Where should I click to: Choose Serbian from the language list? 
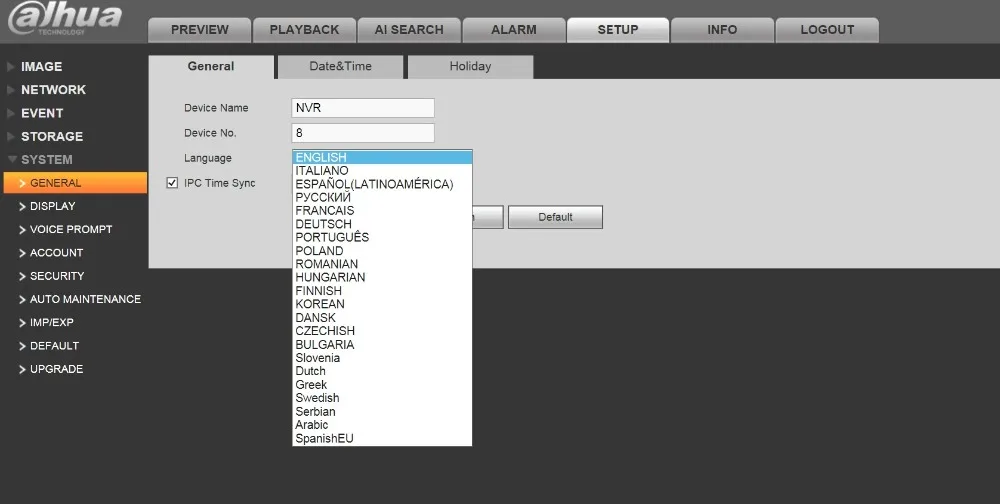[x=382, y=411]
